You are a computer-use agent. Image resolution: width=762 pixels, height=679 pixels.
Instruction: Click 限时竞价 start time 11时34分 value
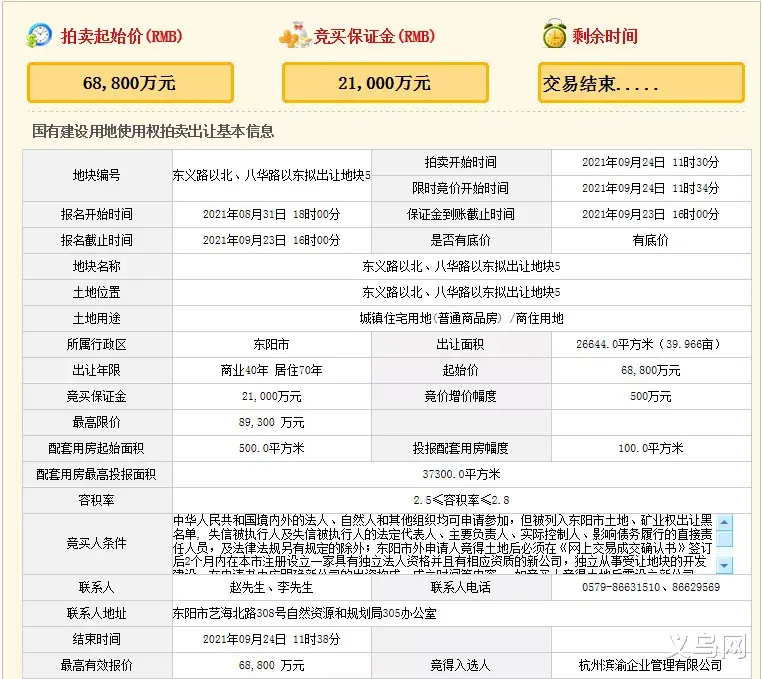point(651,188)
